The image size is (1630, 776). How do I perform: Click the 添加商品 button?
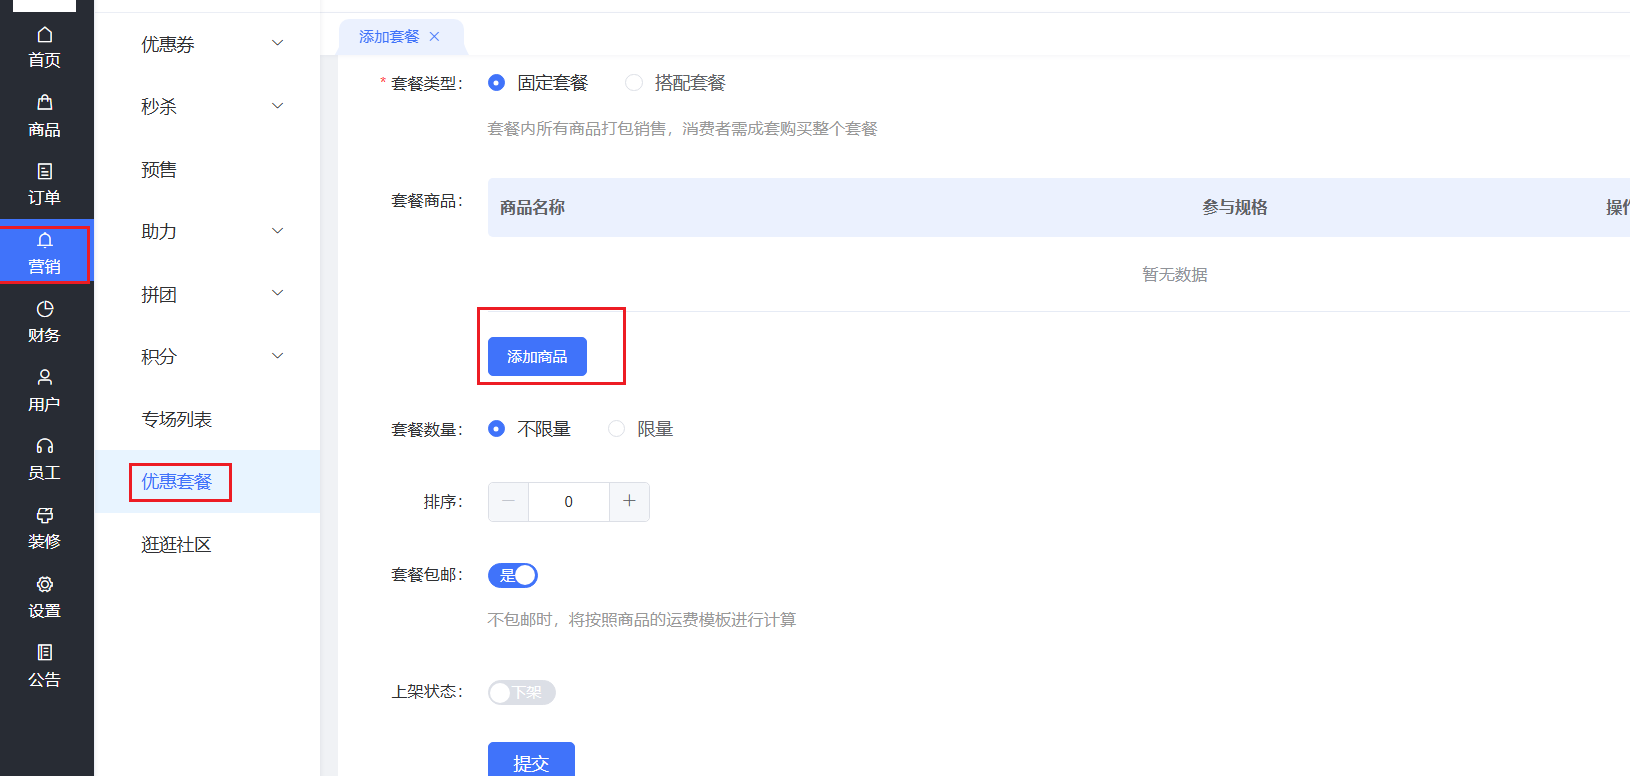pos(537,357)
